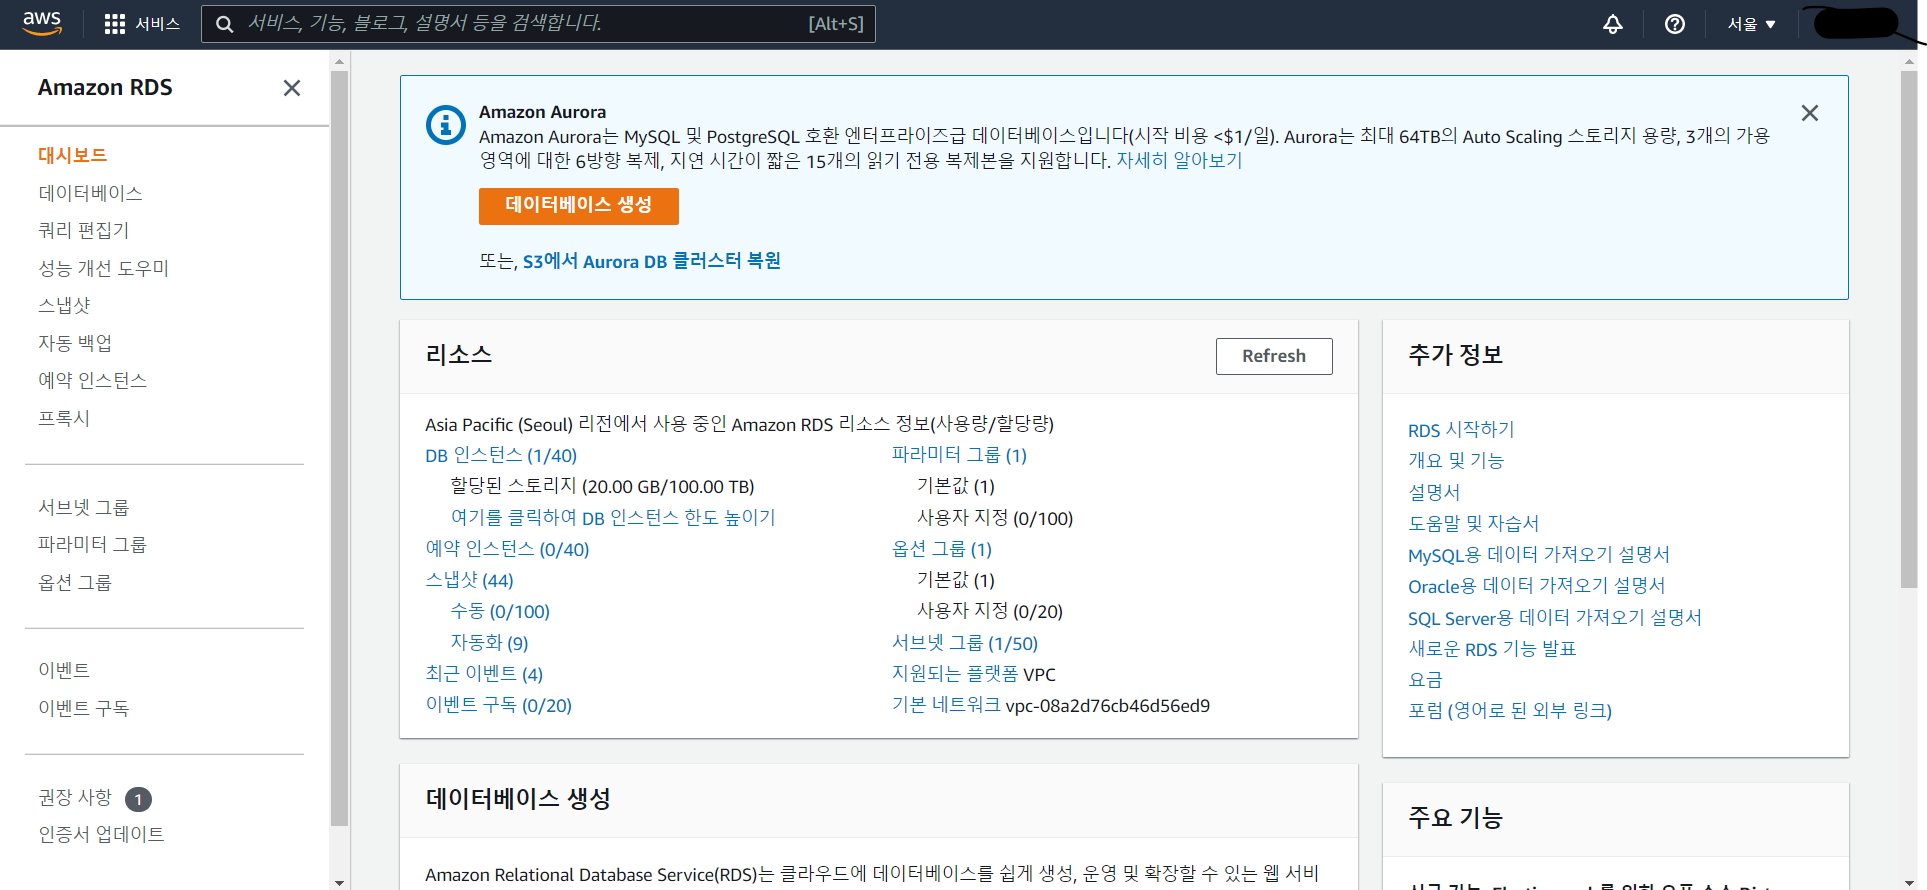
Task: Open 새로운 RDS 기능 발표 link
Action: [1492, 649]
